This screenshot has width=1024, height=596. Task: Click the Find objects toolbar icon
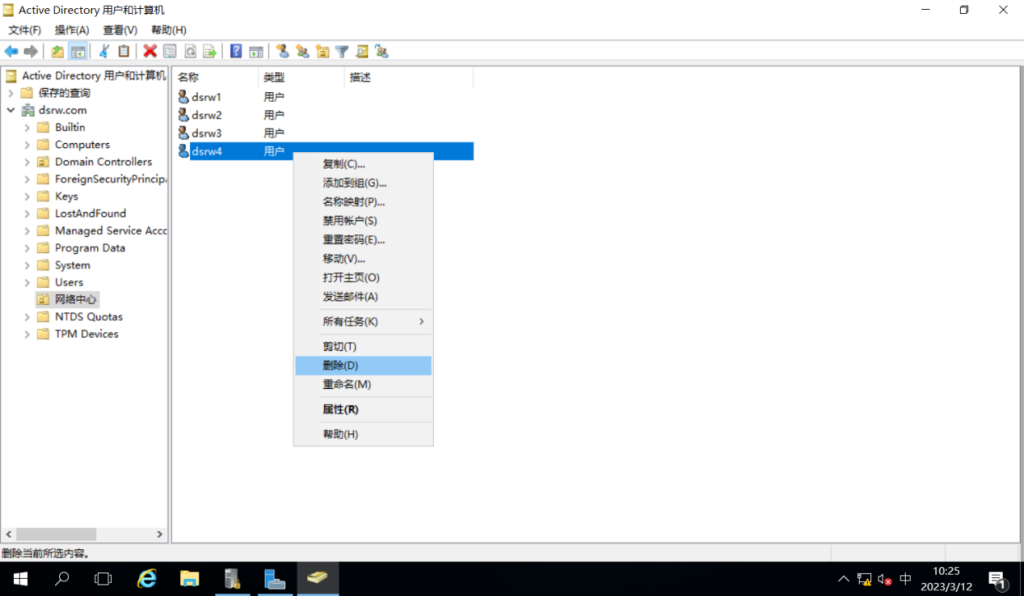pos(362,51)
